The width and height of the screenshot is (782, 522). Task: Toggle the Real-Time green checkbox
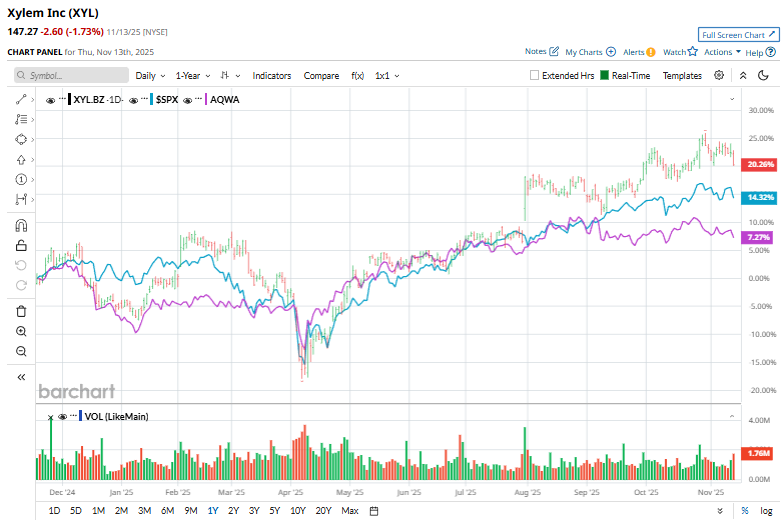tap(604, 75)
